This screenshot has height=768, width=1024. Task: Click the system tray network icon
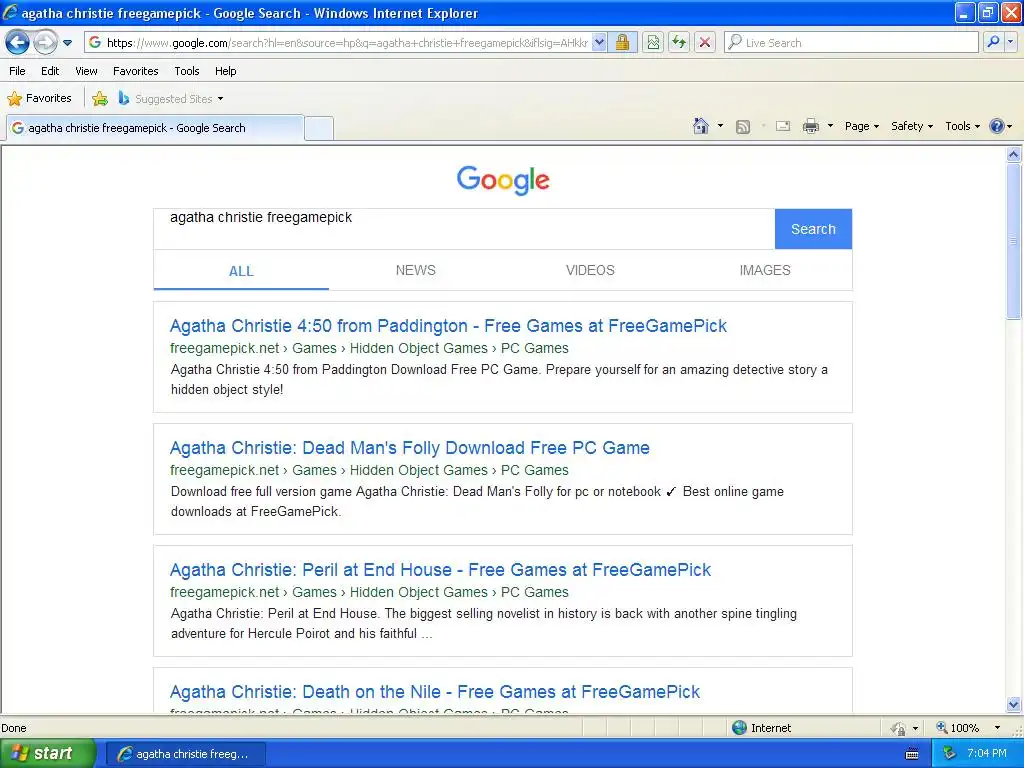point(950,754)
